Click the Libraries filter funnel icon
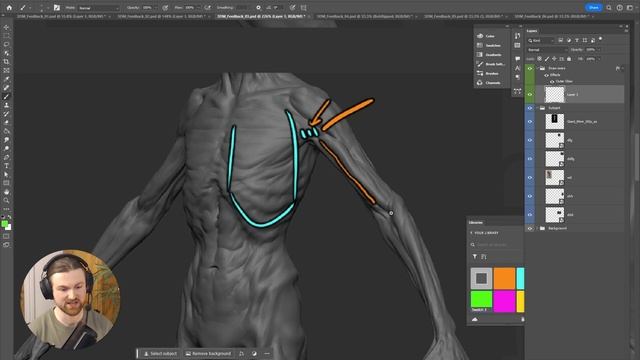Viewport: 640px width, 360px height. point(475,256)
